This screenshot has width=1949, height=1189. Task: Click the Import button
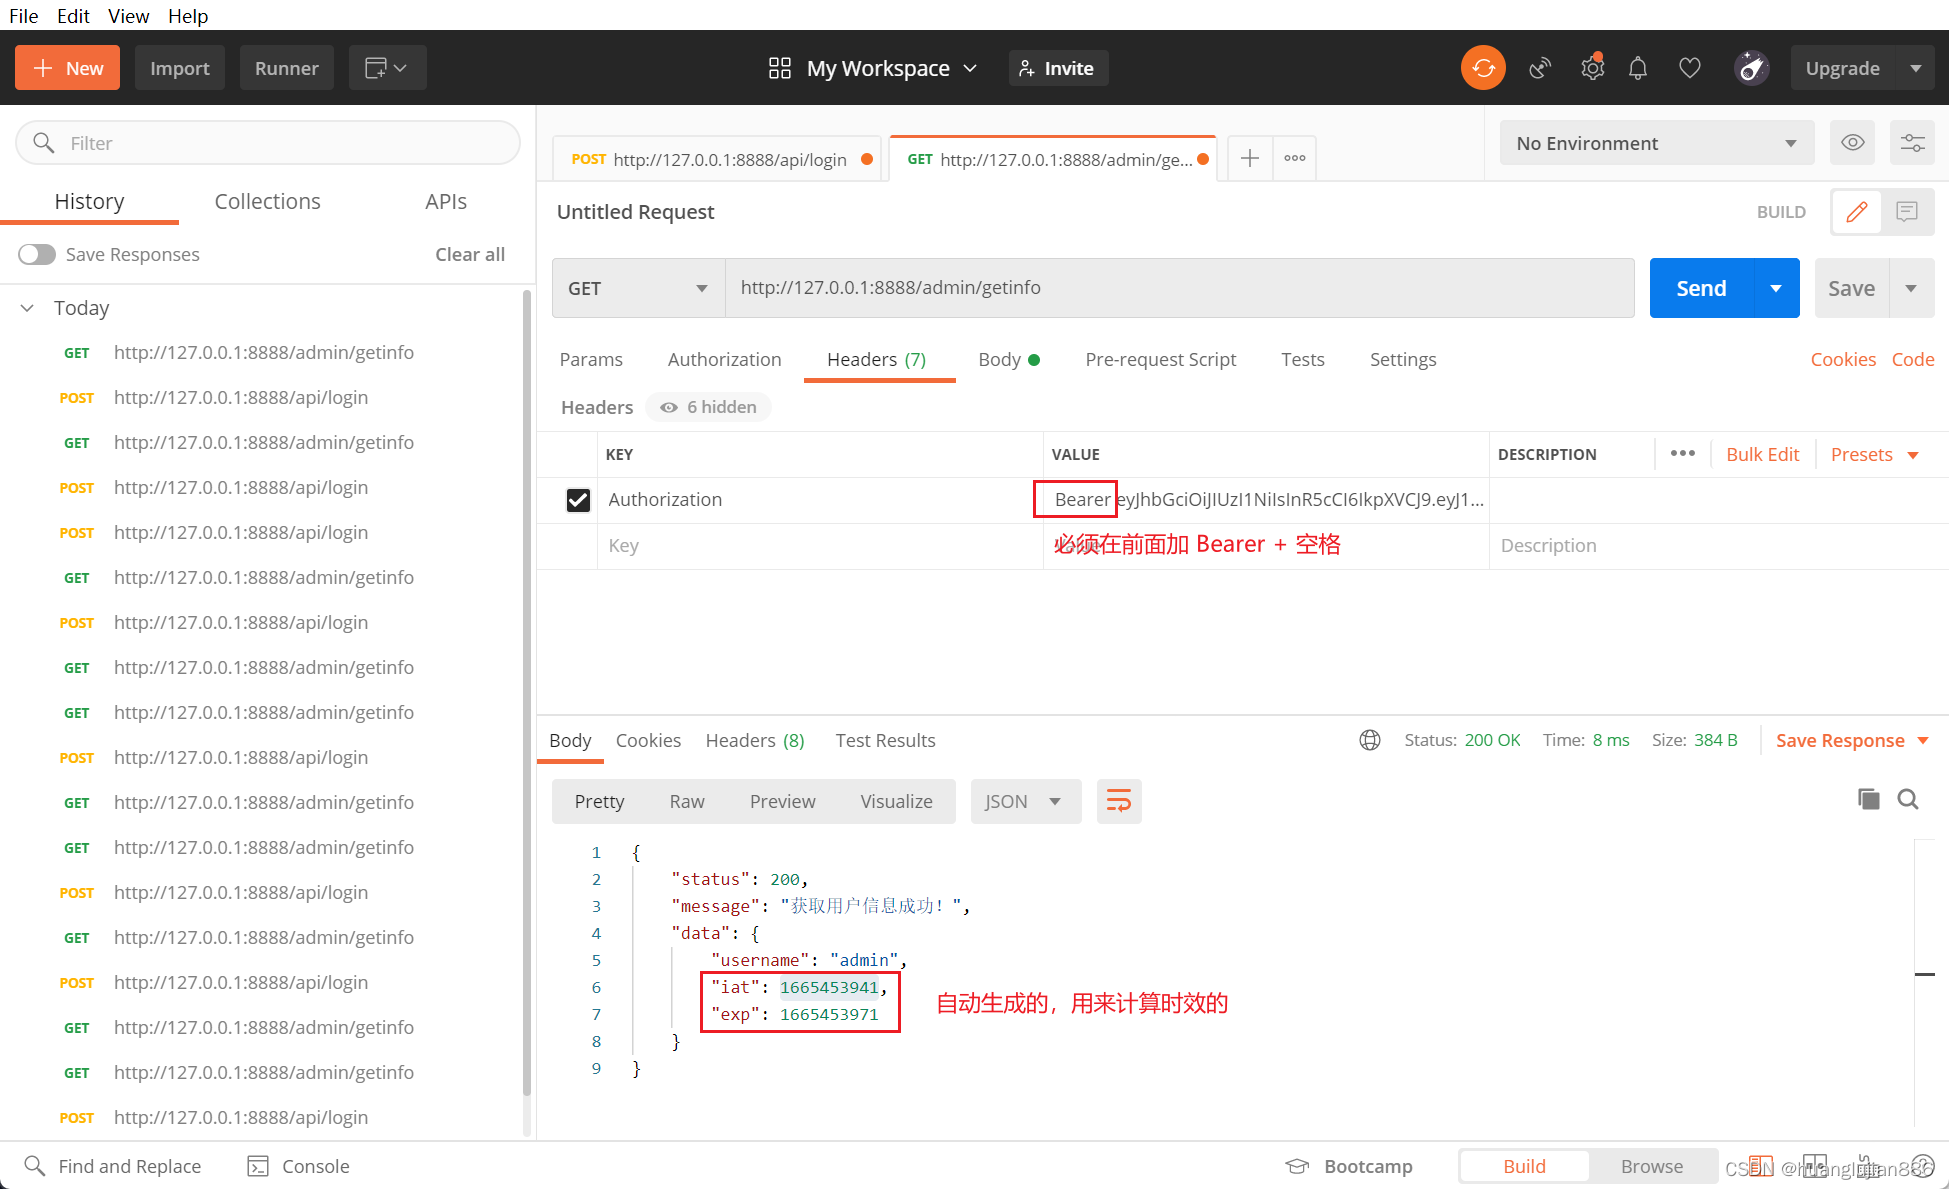coord(180,68)
